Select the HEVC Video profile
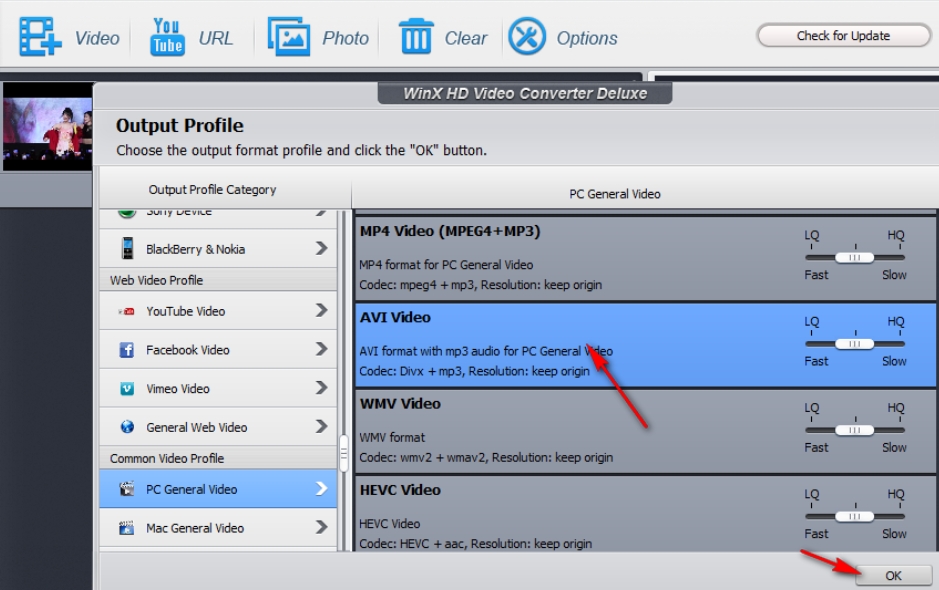Viewport: 939px width, 590px height. [x=646, y=513]
